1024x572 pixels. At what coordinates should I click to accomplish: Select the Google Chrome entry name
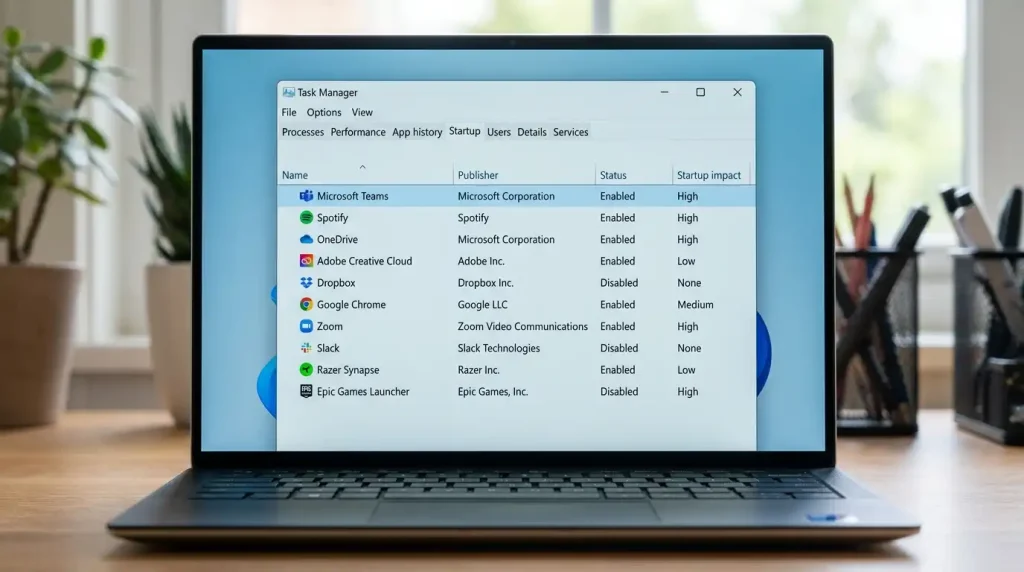351,304
